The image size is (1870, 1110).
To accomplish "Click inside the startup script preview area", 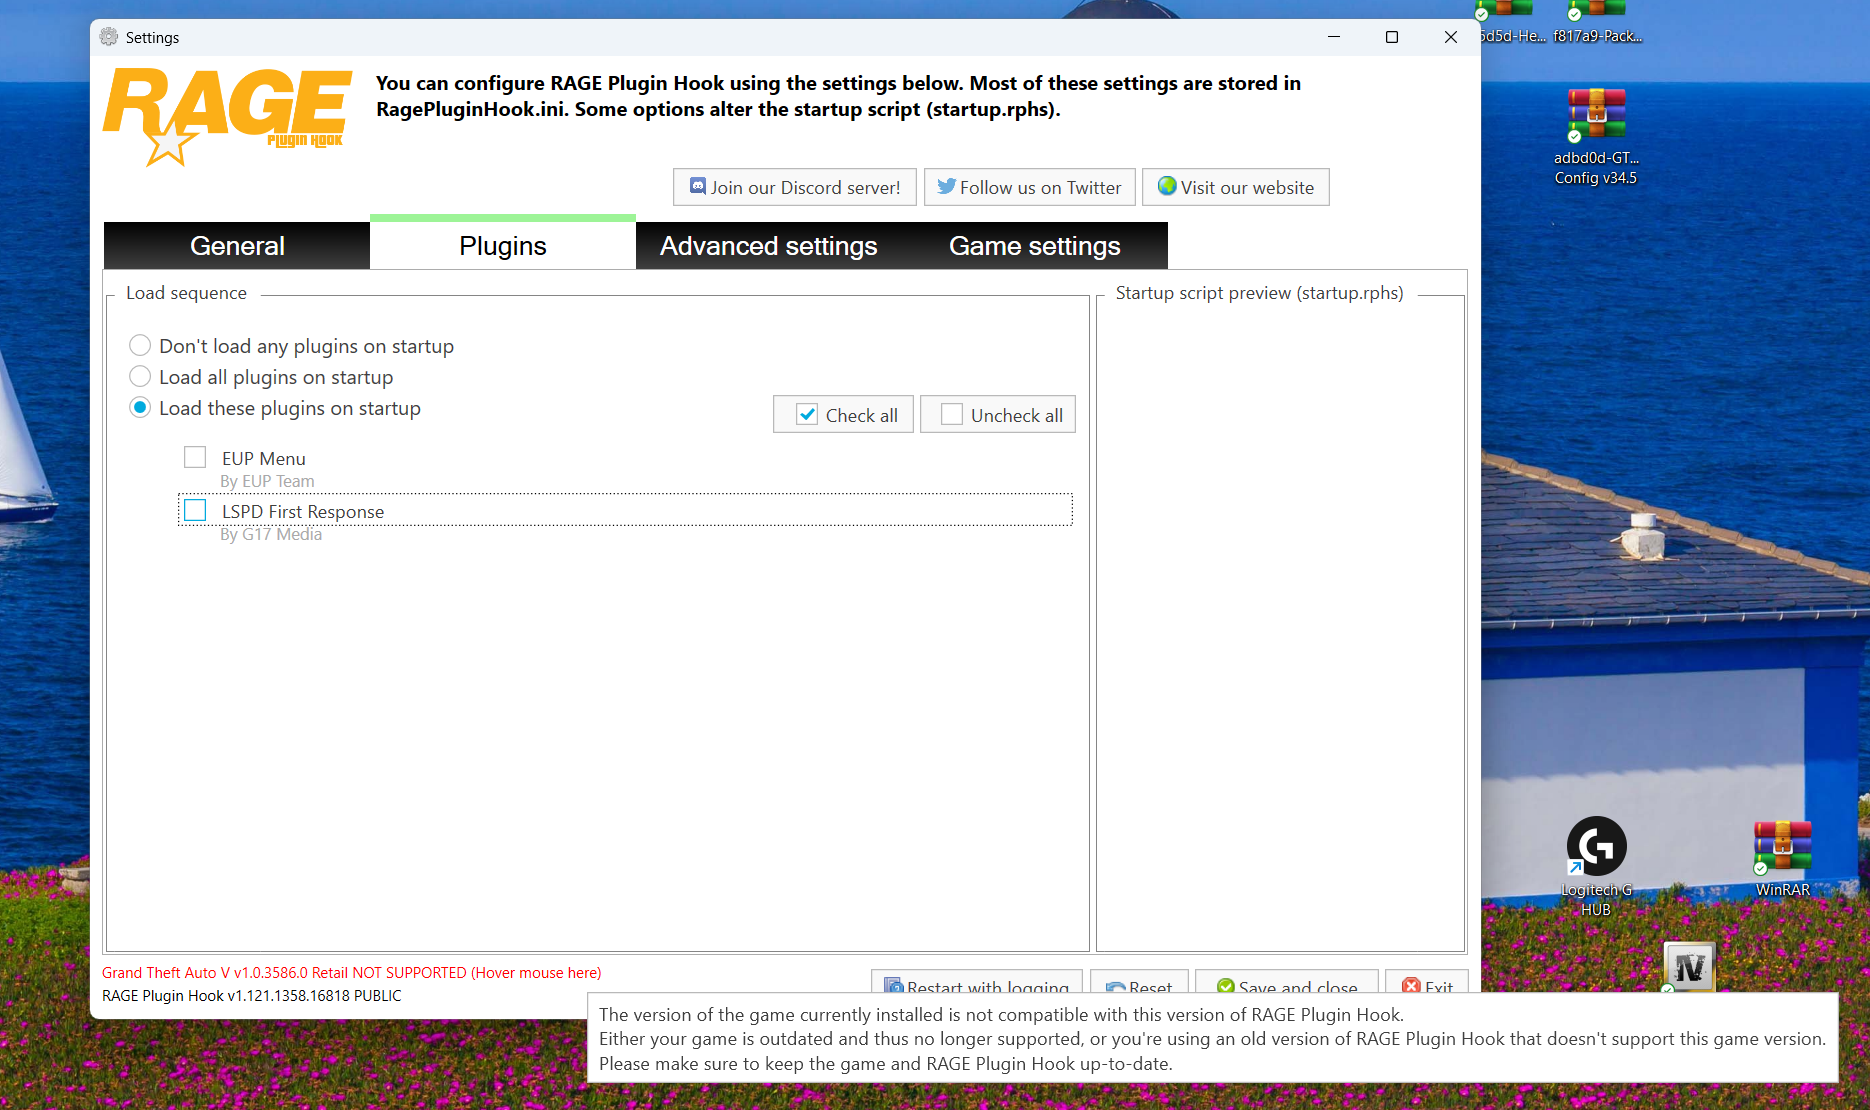I will [x=1281, y=625].
